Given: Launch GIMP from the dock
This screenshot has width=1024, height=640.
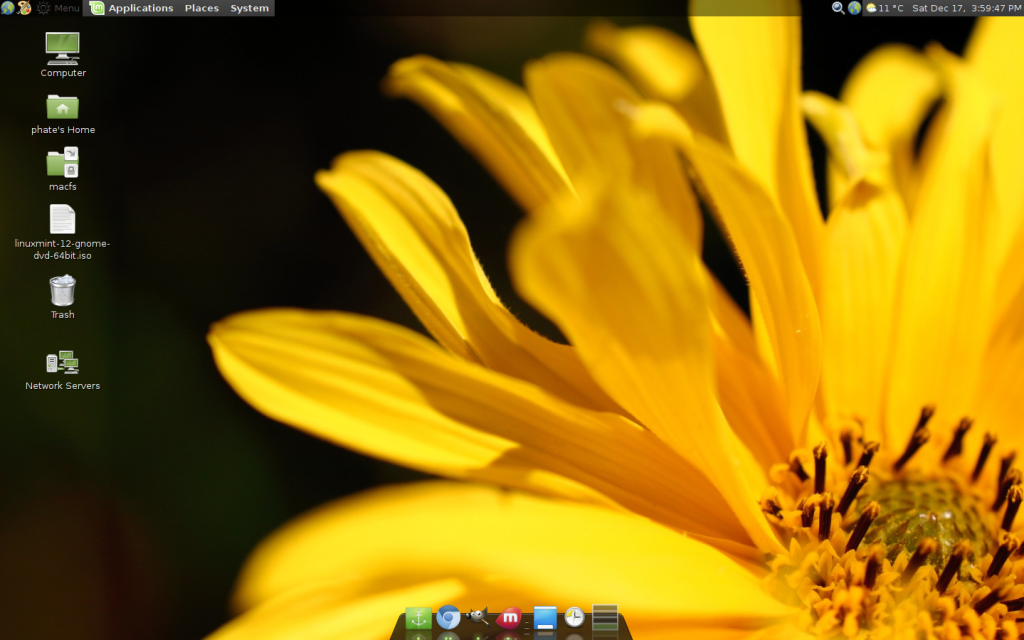Looking at the screenshot, I should click(x=477, y=616).
